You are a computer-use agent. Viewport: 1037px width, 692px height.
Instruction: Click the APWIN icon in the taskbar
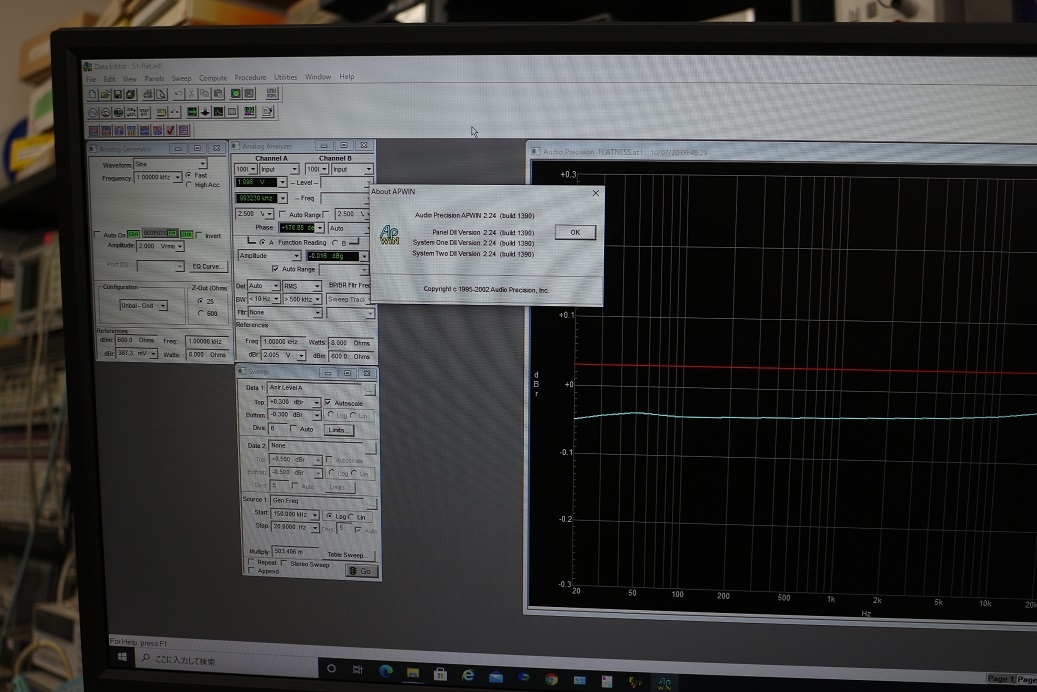click(665, 683)
